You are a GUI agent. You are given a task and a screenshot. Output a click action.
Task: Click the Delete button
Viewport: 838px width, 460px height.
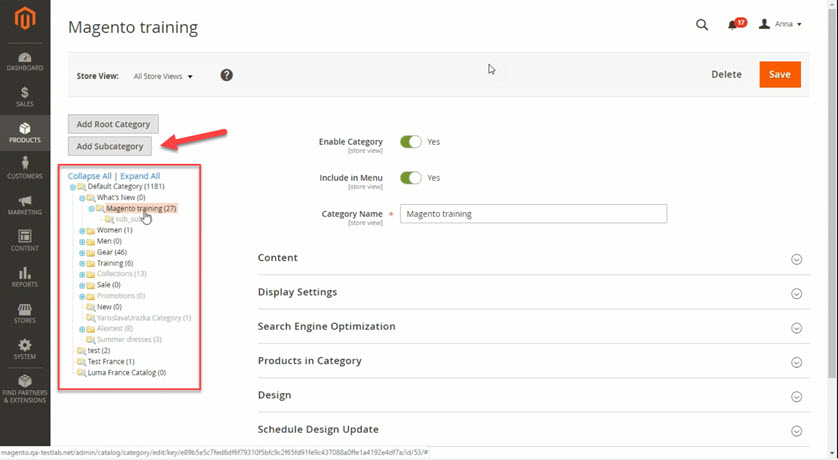(726, 74)
